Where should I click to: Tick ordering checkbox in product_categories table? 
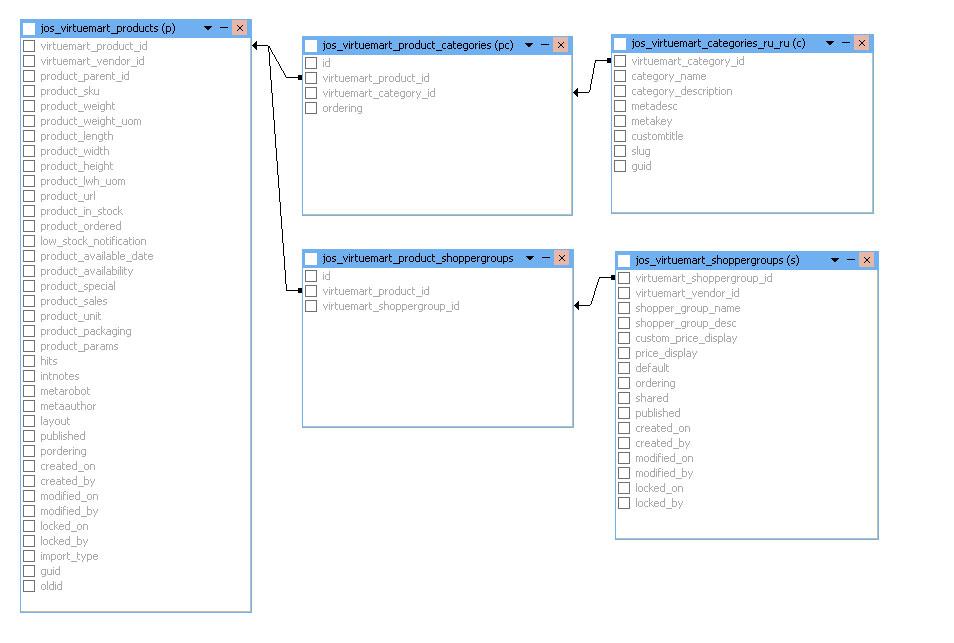click(x=311, y=108)
